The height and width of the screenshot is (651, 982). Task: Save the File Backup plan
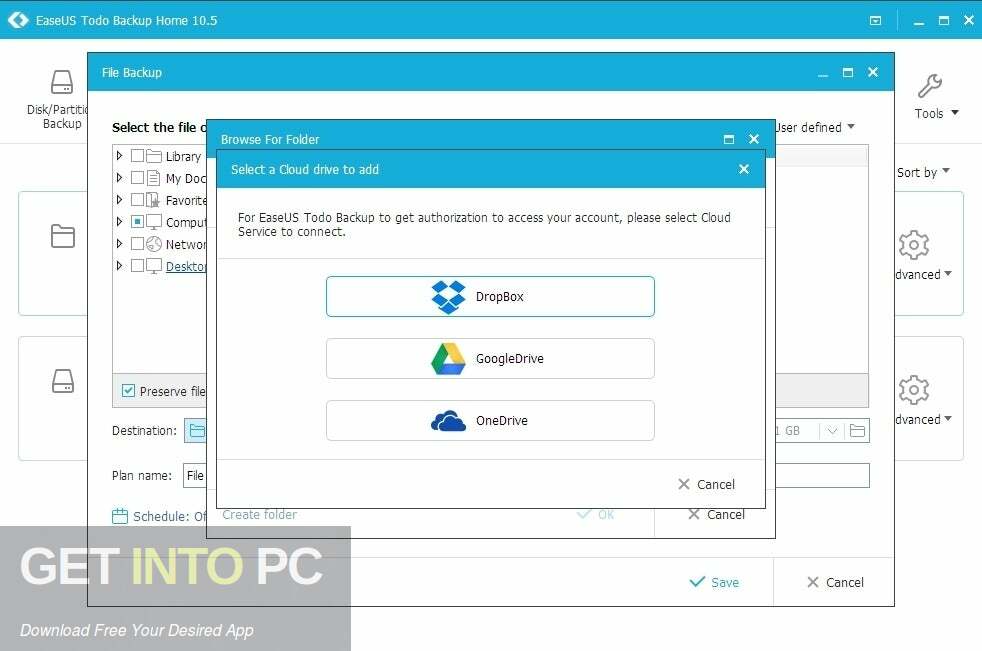[x=715, y=582]
